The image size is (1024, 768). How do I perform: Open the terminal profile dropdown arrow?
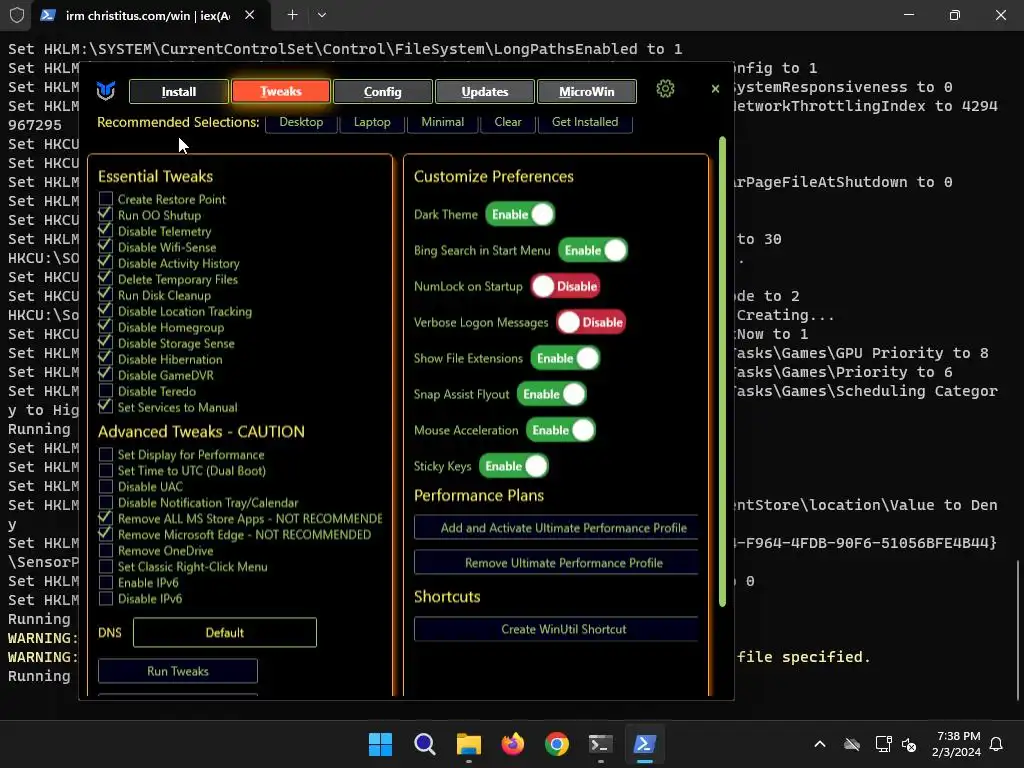pos(322,15)
